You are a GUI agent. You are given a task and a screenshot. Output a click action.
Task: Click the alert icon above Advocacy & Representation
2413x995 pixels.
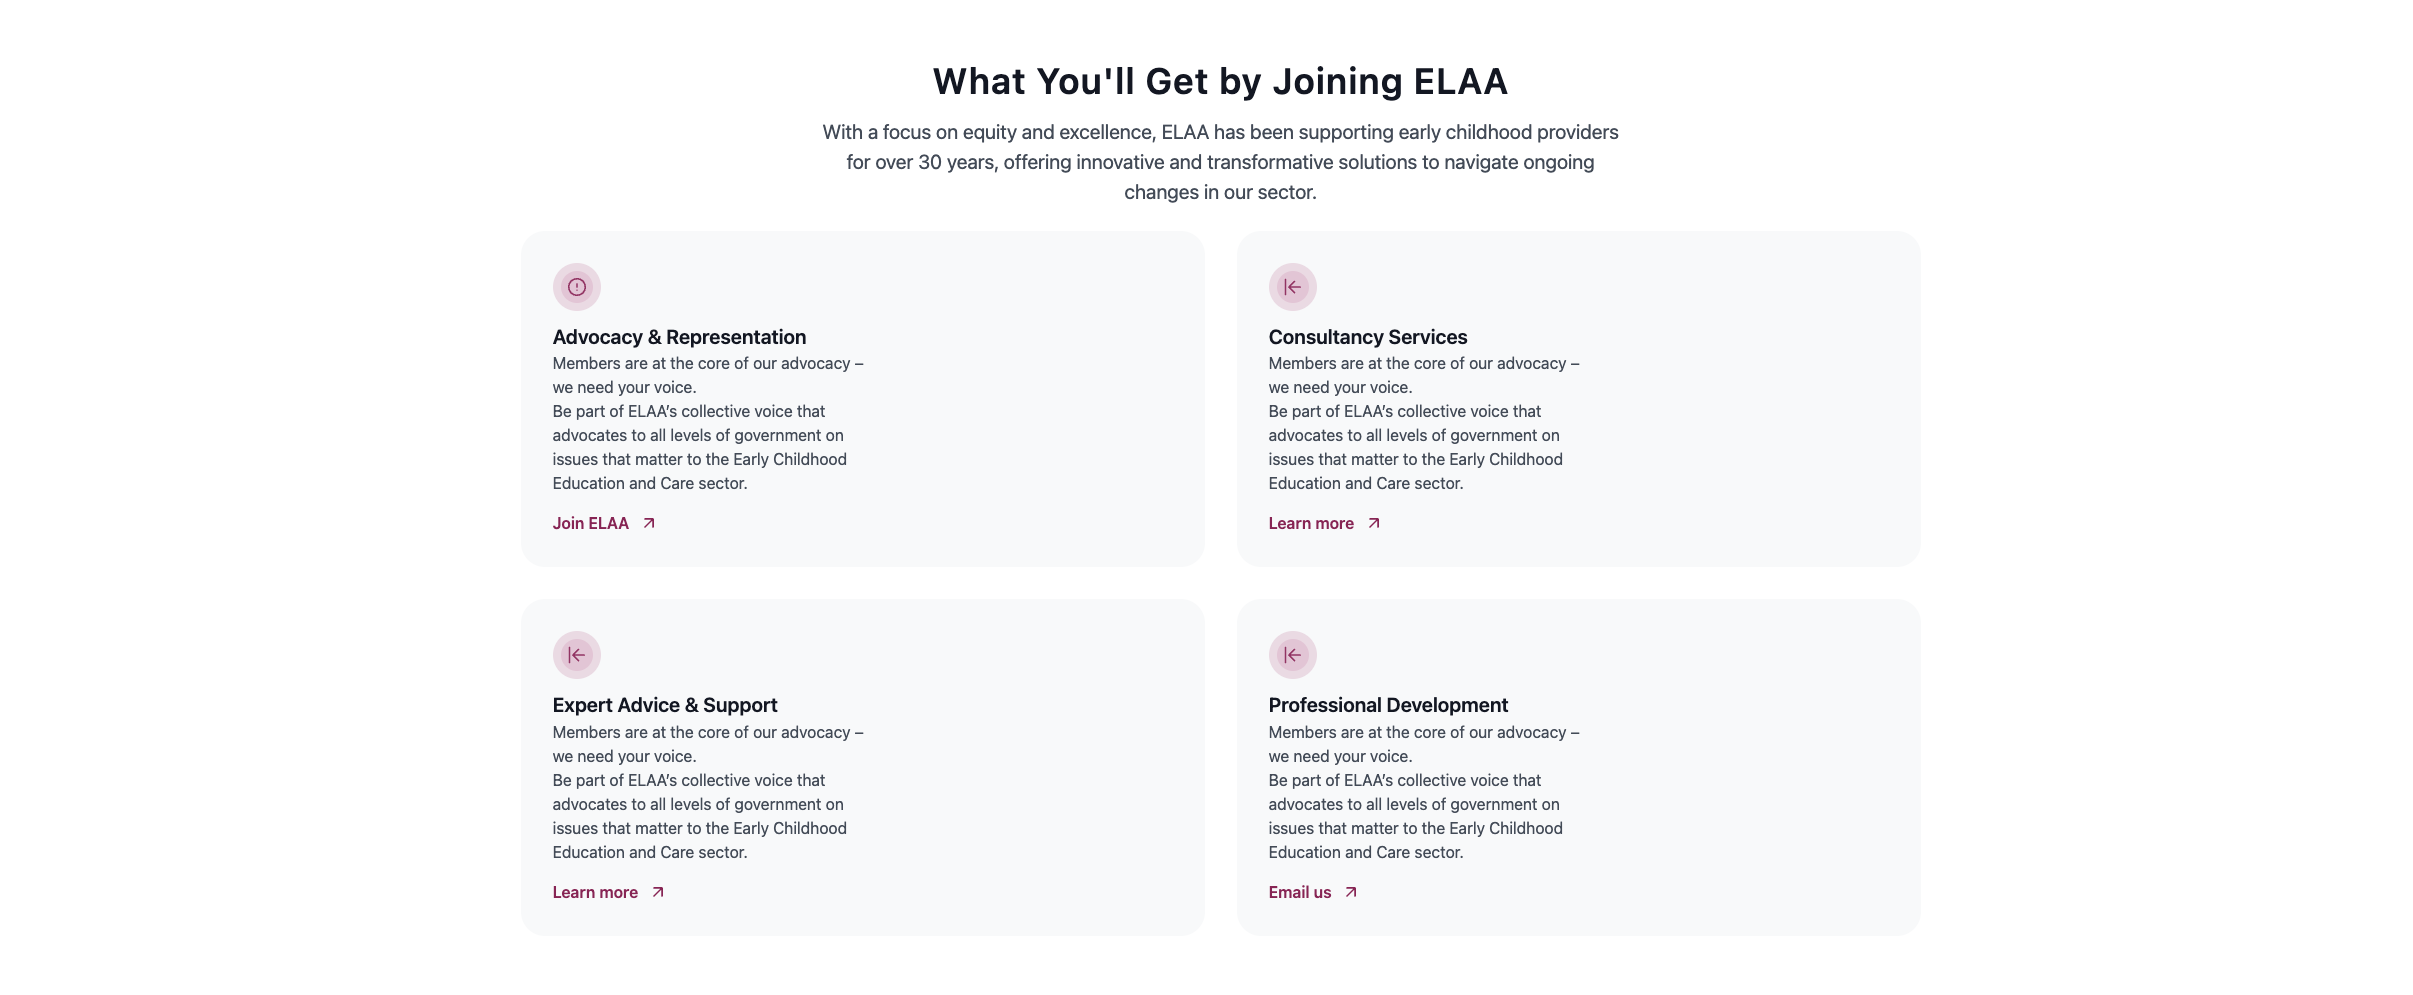point(576,287)
